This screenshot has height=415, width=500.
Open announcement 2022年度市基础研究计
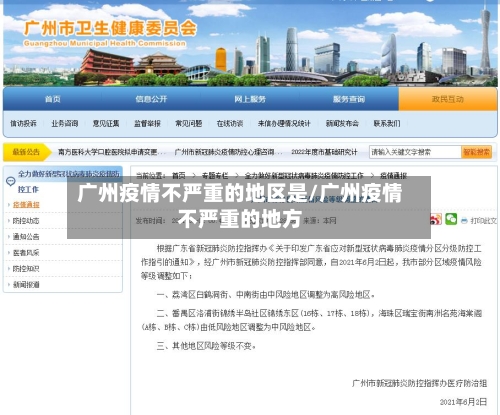[324, 152]
